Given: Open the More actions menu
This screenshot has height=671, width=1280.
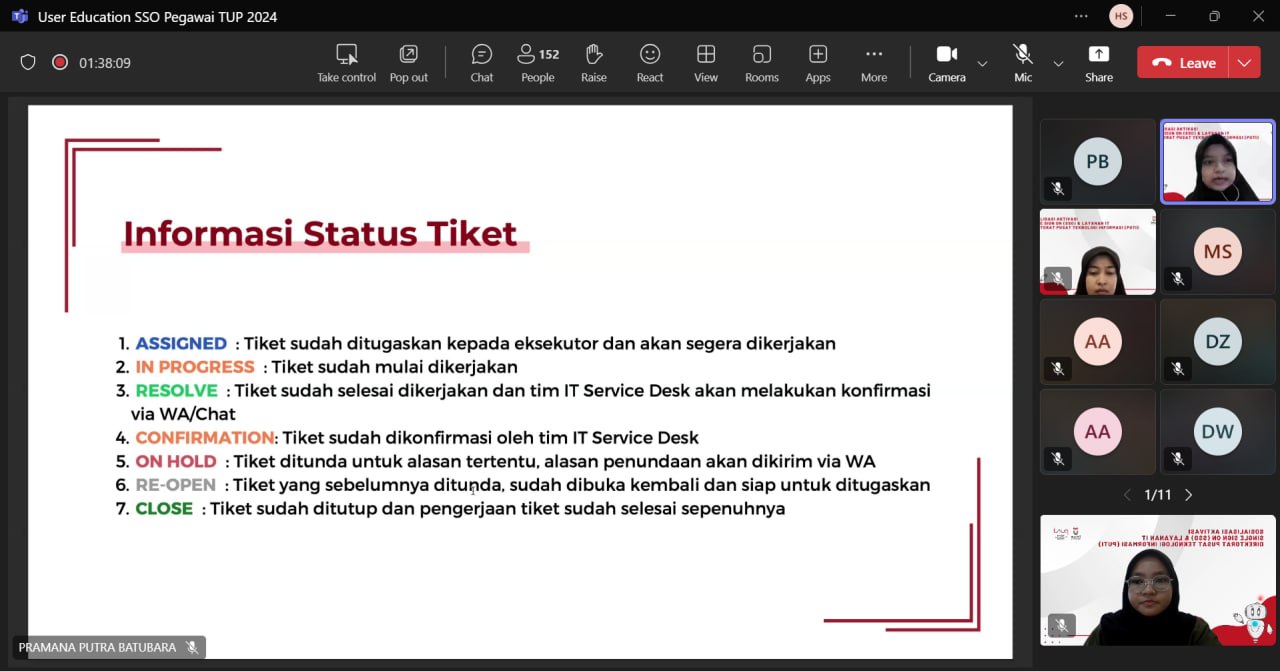Looking at the screenshot, I should 874,62.
